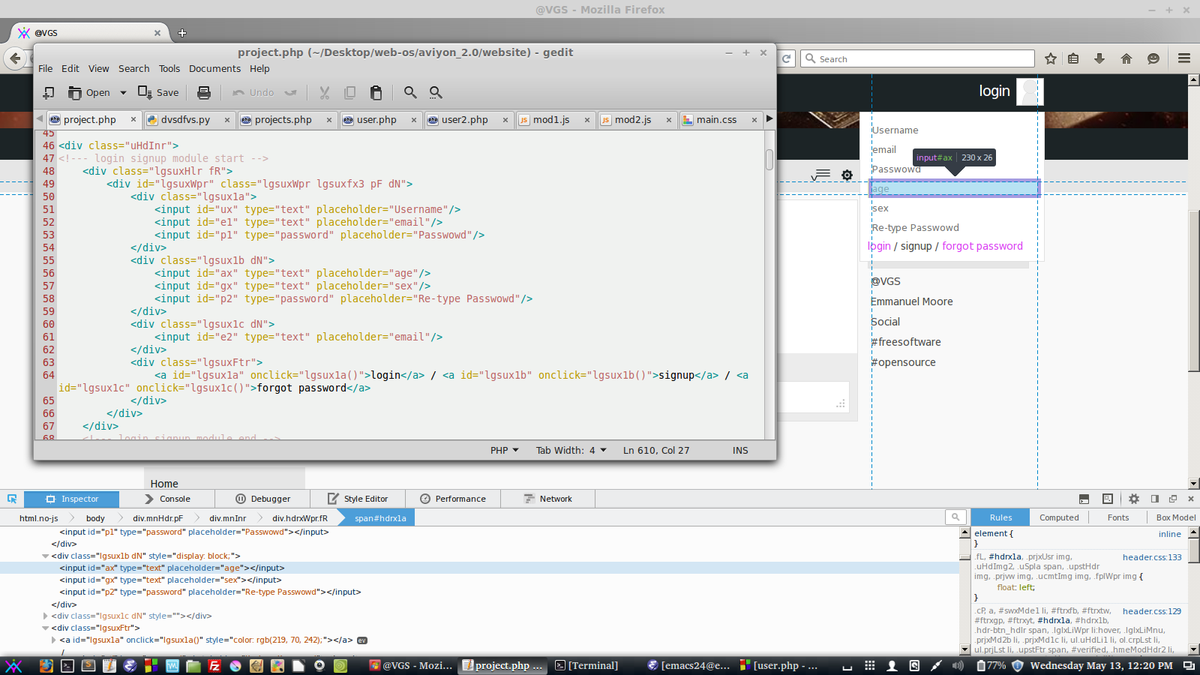Viewport: 1200px width, 675px height.
Task: Click the page settings gear icon
Action: (847, 175)
